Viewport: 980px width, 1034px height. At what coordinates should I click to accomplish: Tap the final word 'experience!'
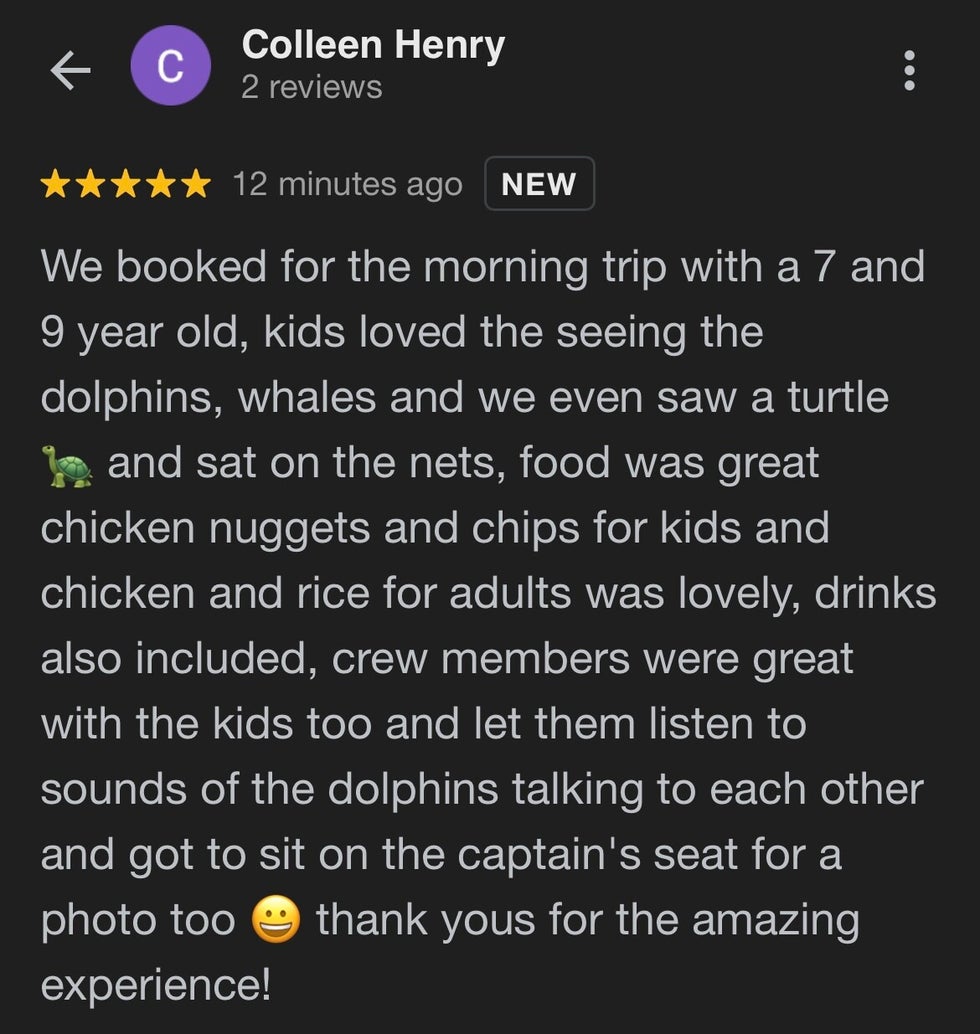point(156,986)
